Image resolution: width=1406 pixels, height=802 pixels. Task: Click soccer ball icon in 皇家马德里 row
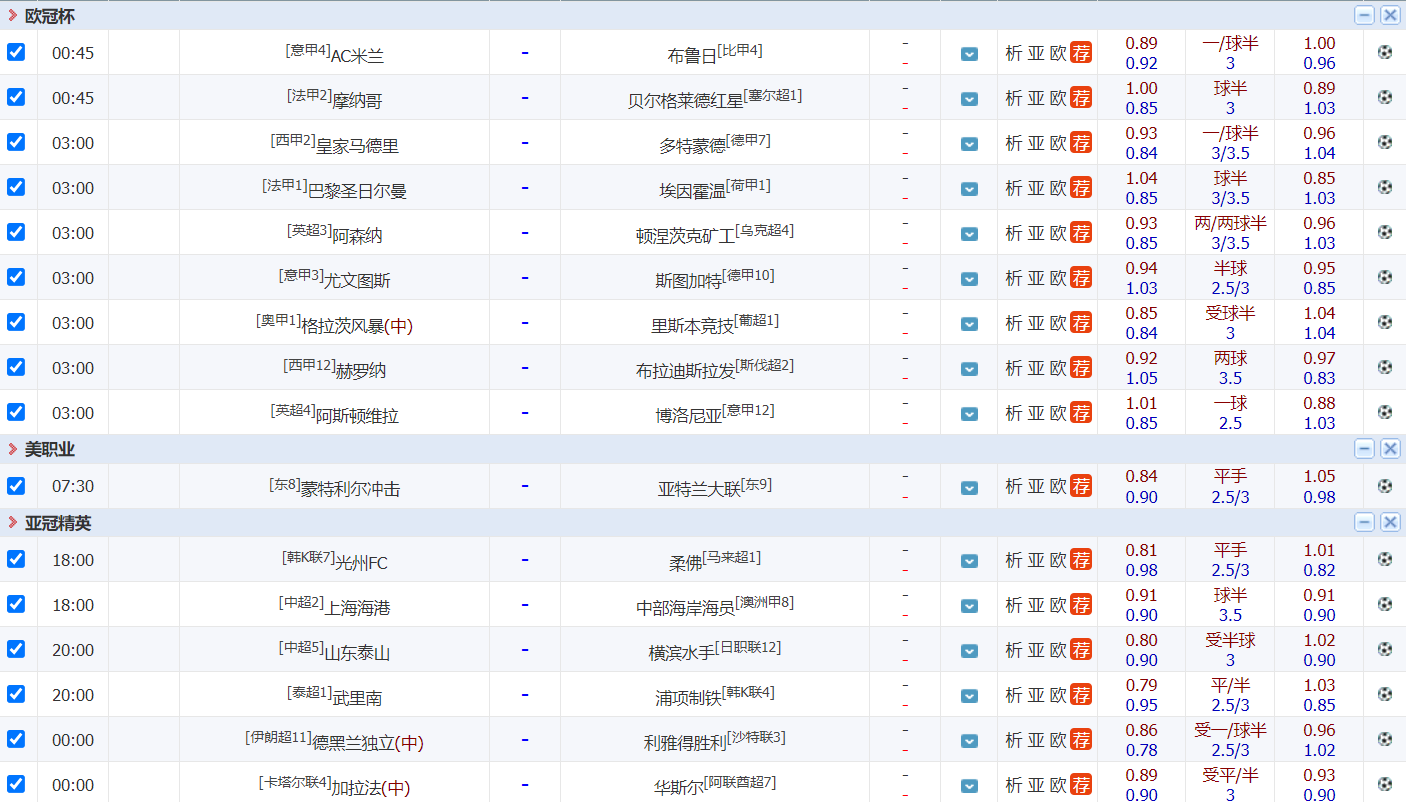click(x=1384, y=142)
